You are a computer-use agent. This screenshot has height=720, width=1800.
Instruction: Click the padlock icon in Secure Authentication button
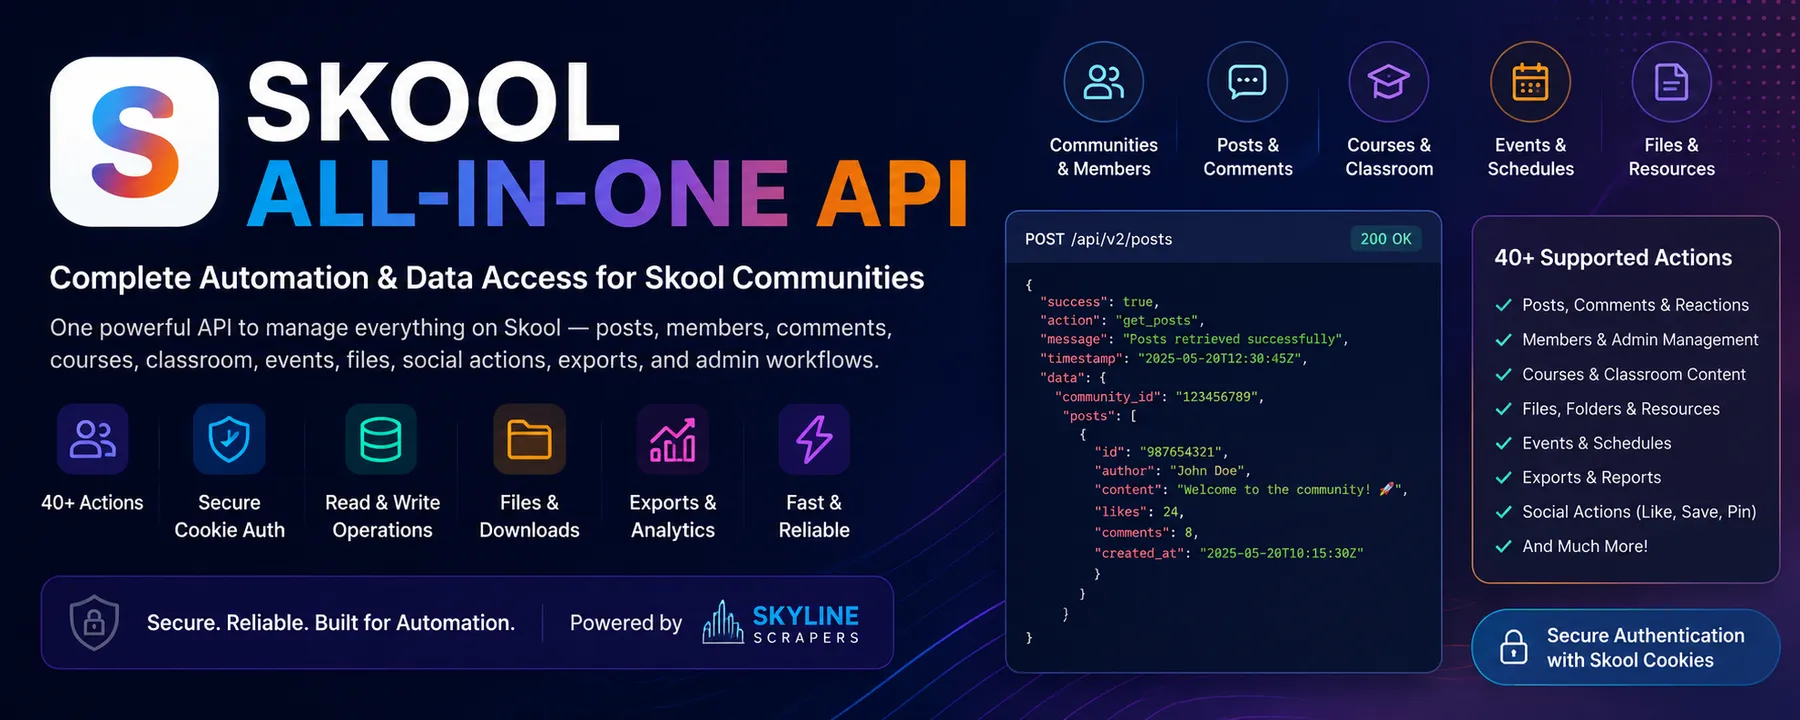point(1514,647)
